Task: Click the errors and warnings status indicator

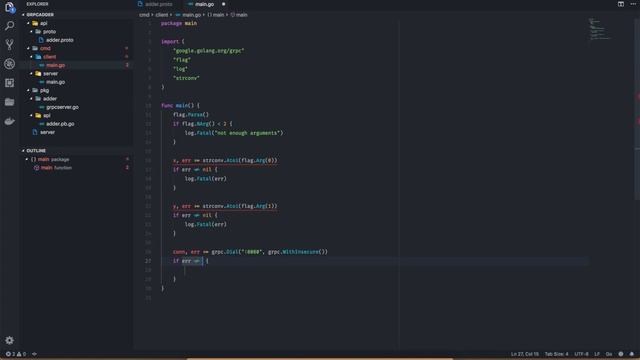Action: click(x=16, y=354)
